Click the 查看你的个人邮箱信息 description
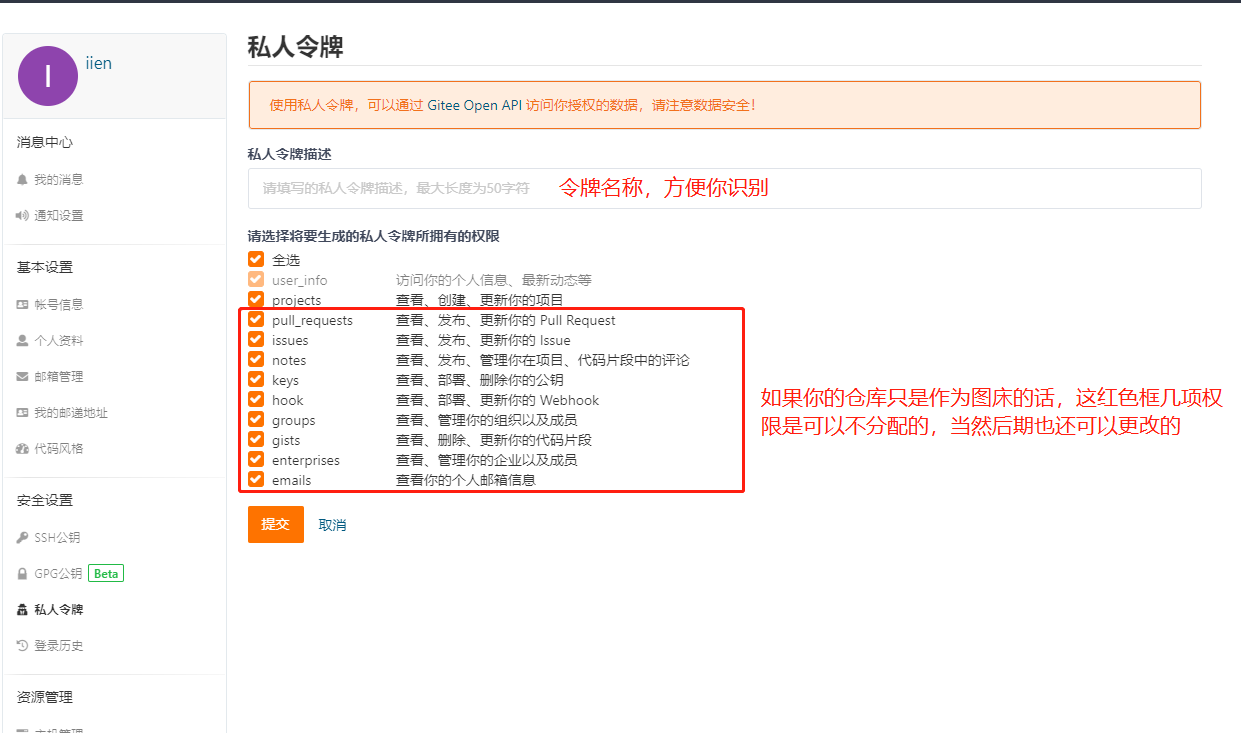This screenshot has height=733, width=1241. [x=466, y=480]
